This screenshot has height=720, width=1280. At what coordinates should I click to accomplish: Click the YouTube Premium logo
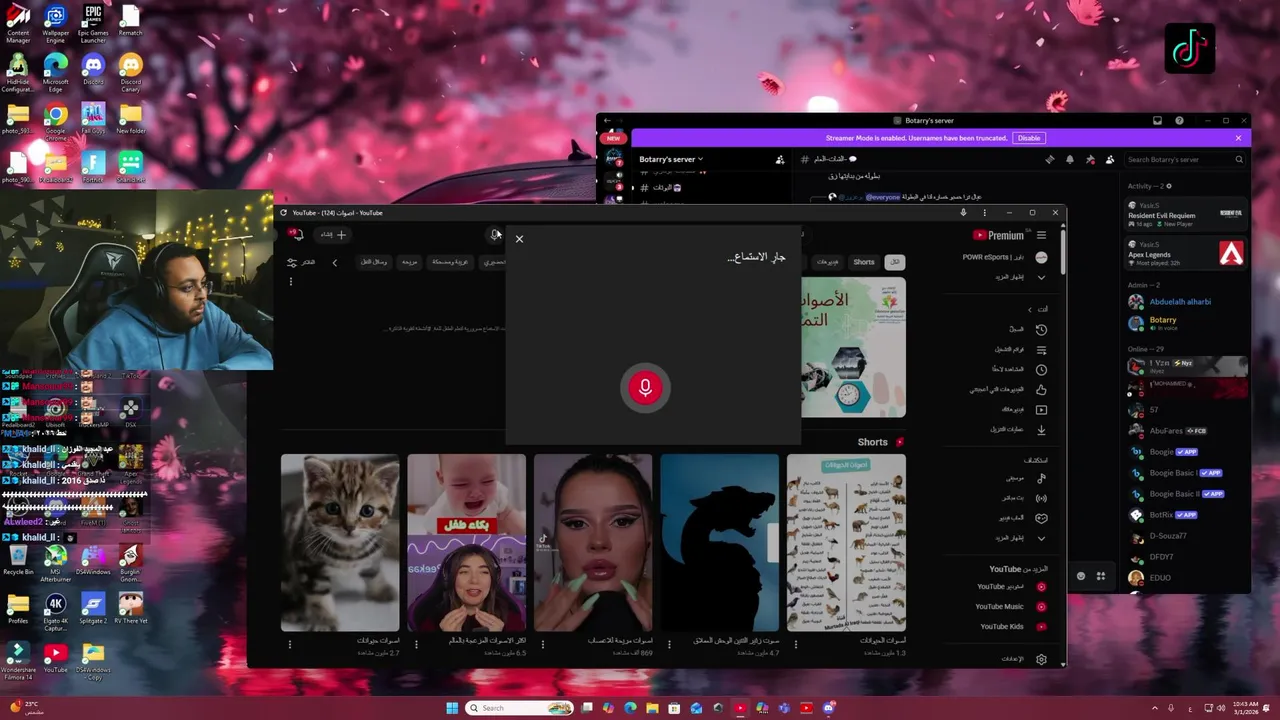pos(998,235)
